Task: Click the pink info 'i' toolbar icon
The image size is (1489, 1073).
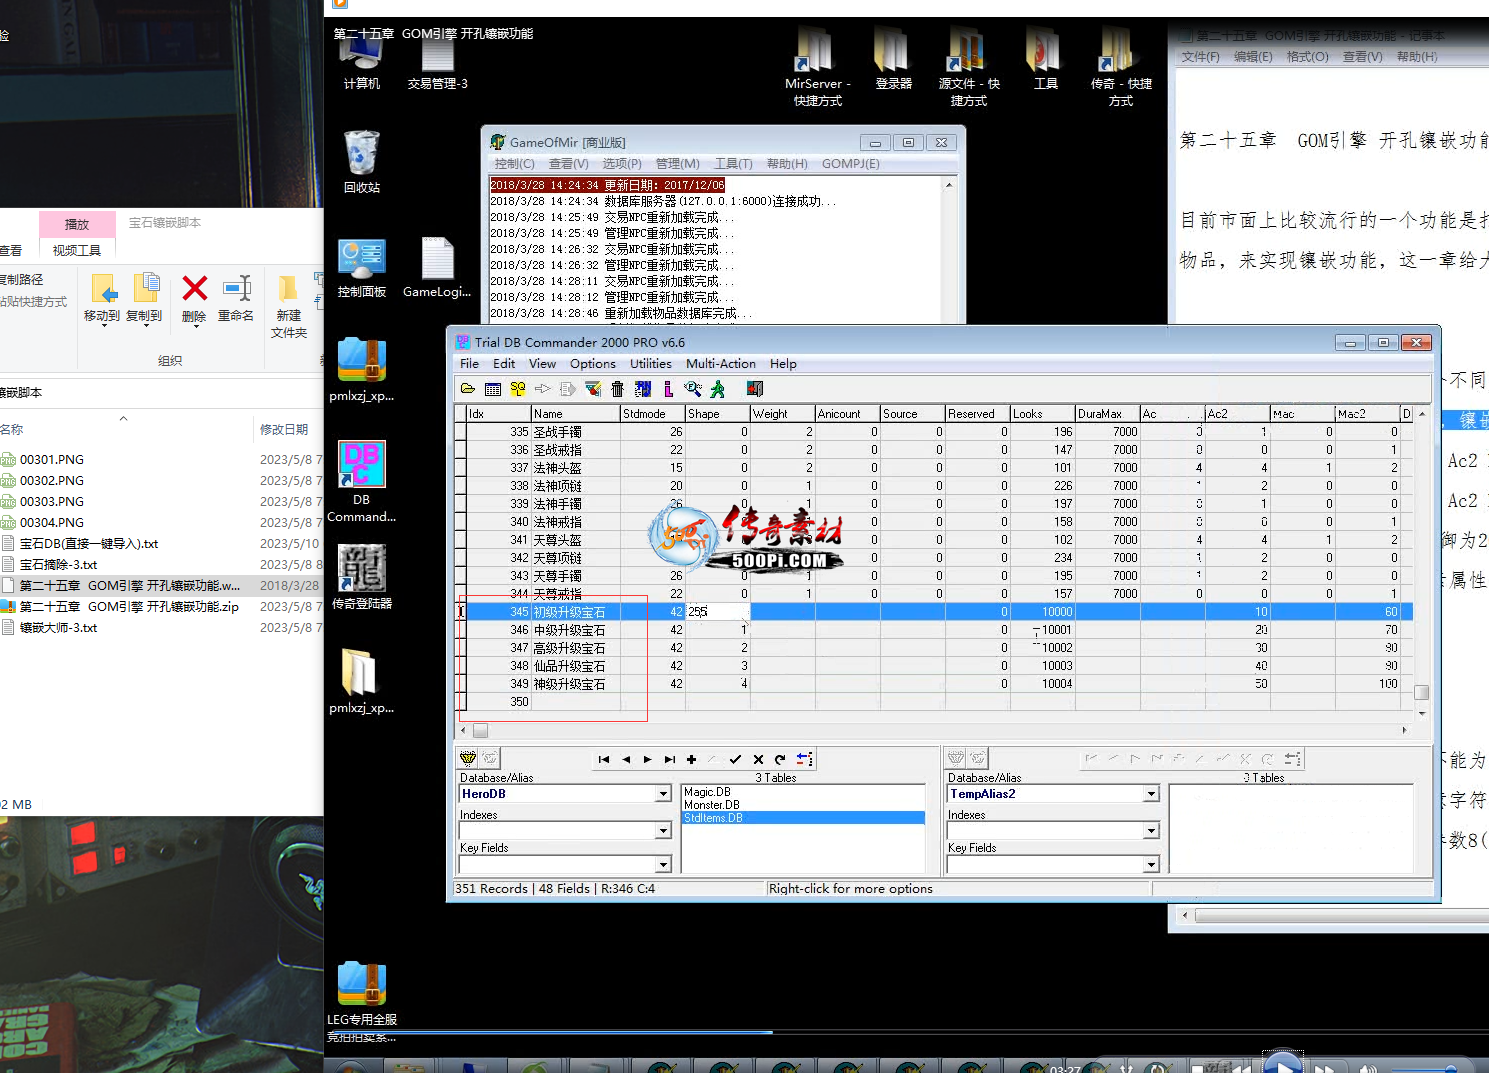Action: (668, 389)
